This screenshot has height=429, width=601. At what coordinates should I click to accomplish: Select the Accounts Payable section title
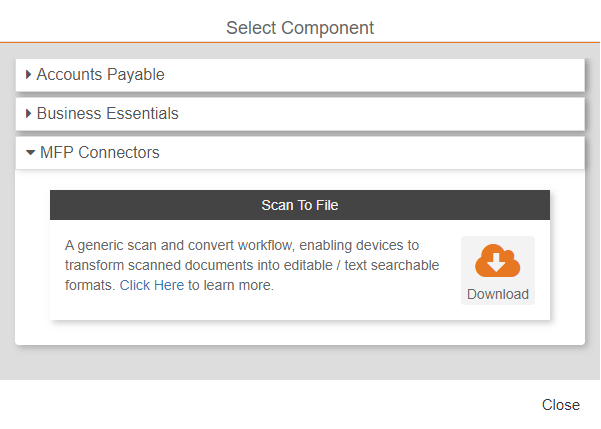pyautogui.click(x=100, y=75)
